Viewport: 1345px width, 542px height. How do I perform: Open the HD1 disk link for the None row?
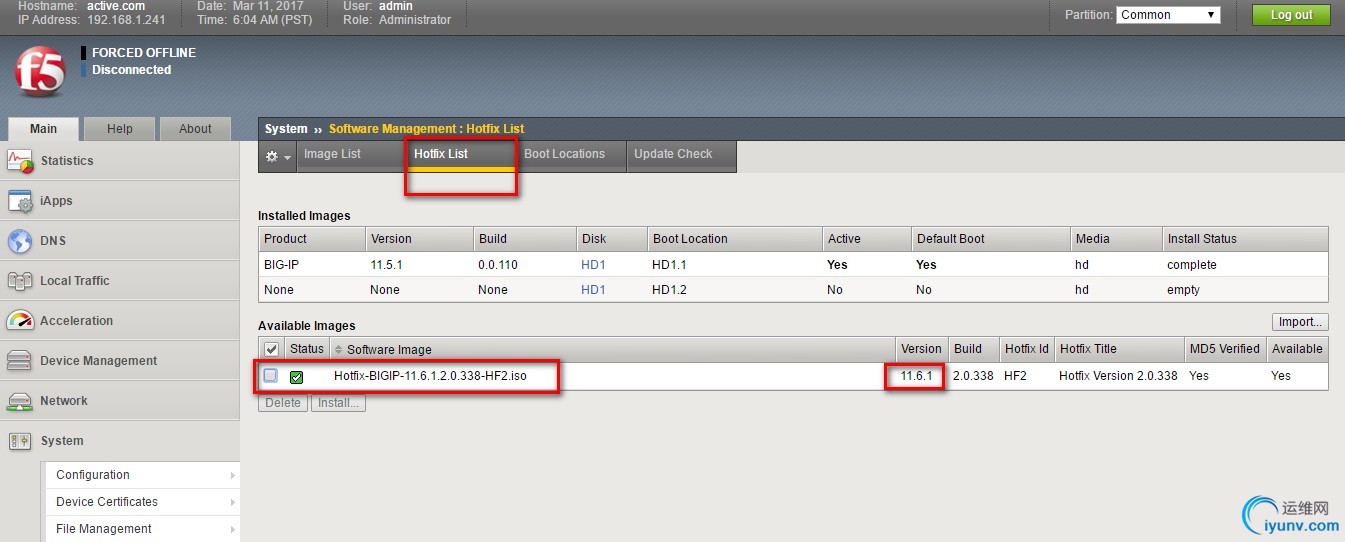pyautogui.click(x=593, y=290)
